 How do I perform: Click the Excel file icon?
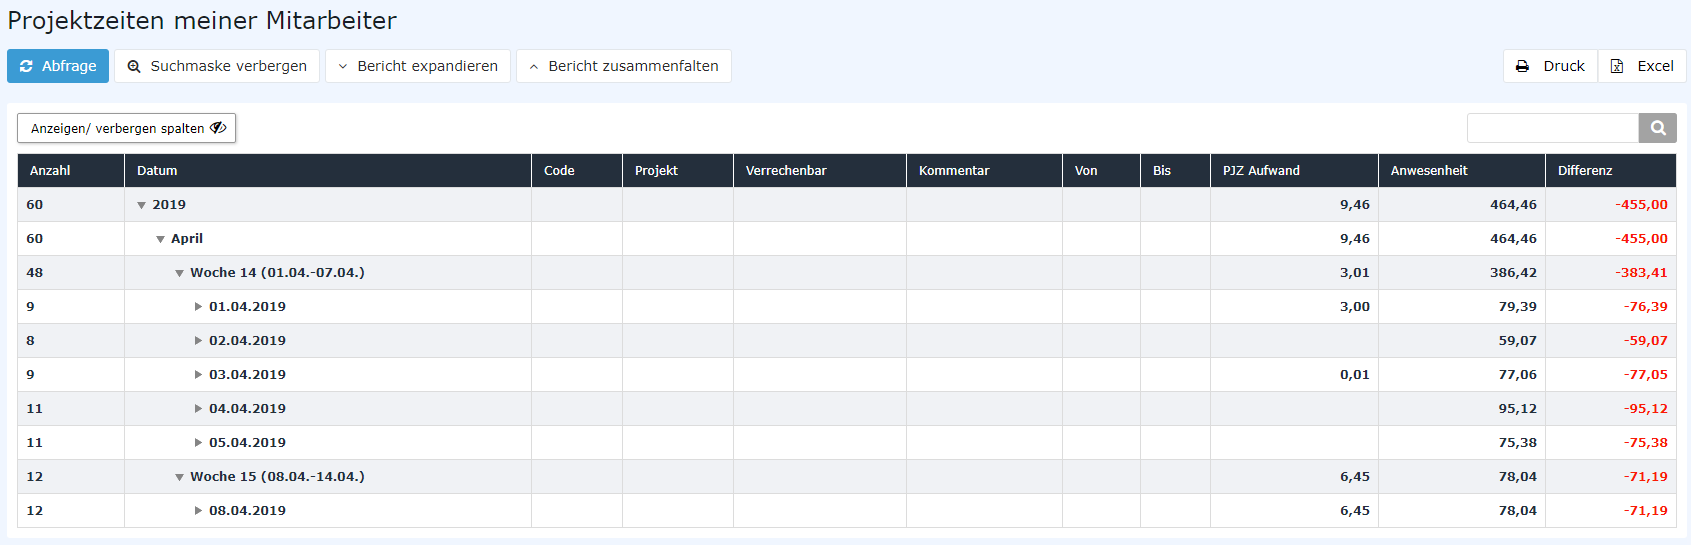(1617, 66)
